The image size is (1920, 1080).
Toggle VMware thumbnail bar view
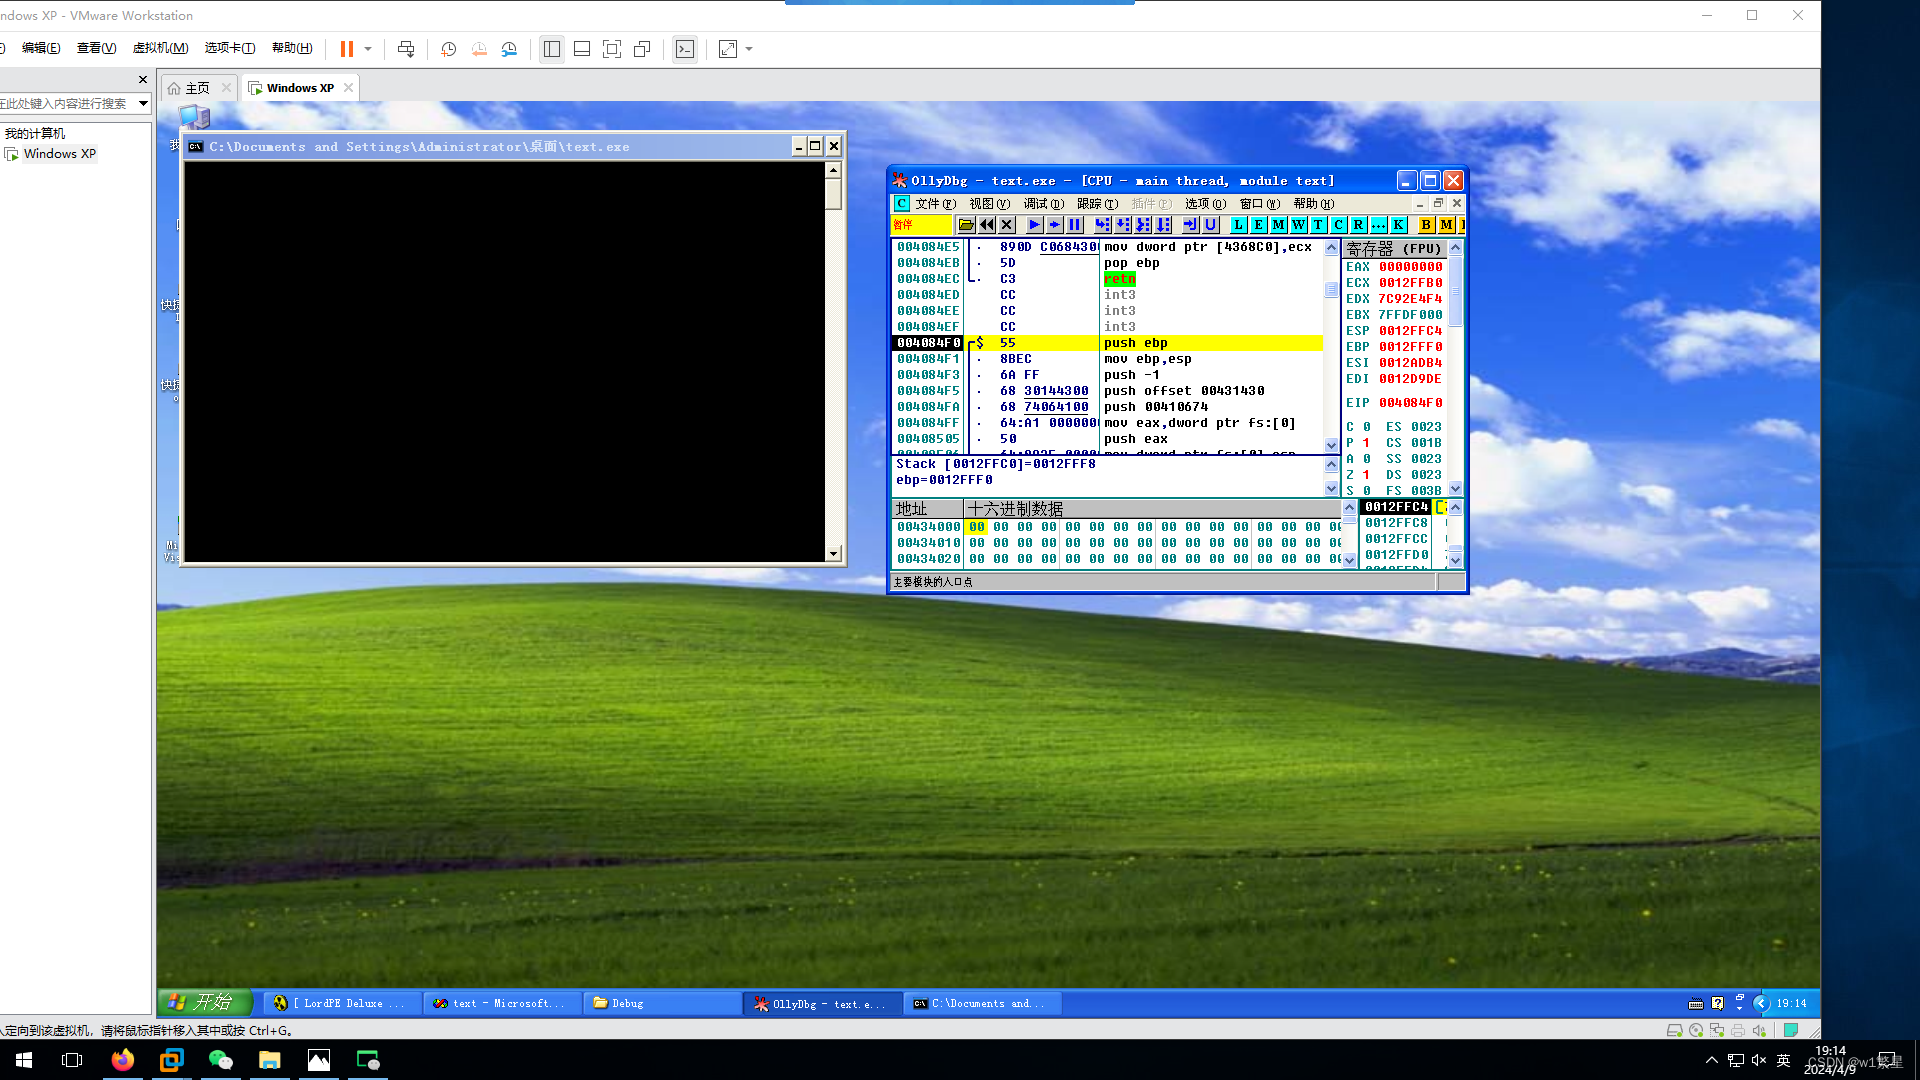click(x=581, y=49)
